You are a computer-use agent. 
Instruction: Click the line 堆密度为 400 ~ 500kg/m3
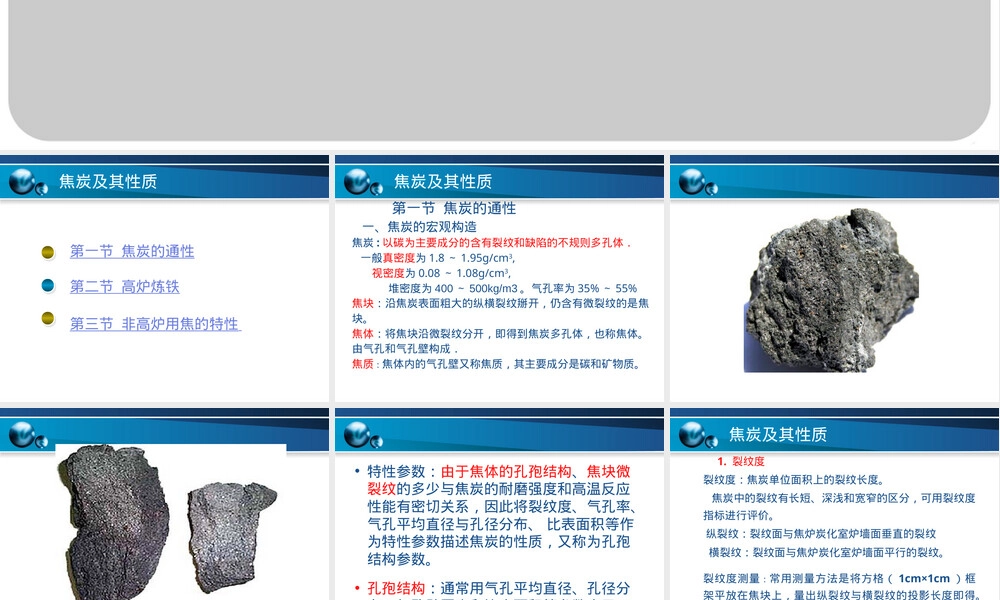click(453, 289)
